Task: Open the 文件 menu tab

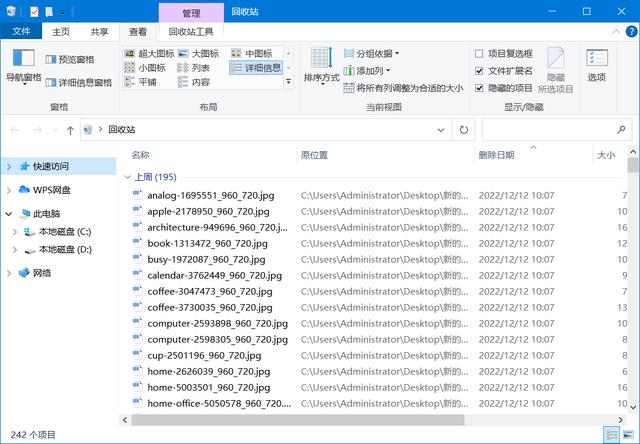Action: (21, 31)
